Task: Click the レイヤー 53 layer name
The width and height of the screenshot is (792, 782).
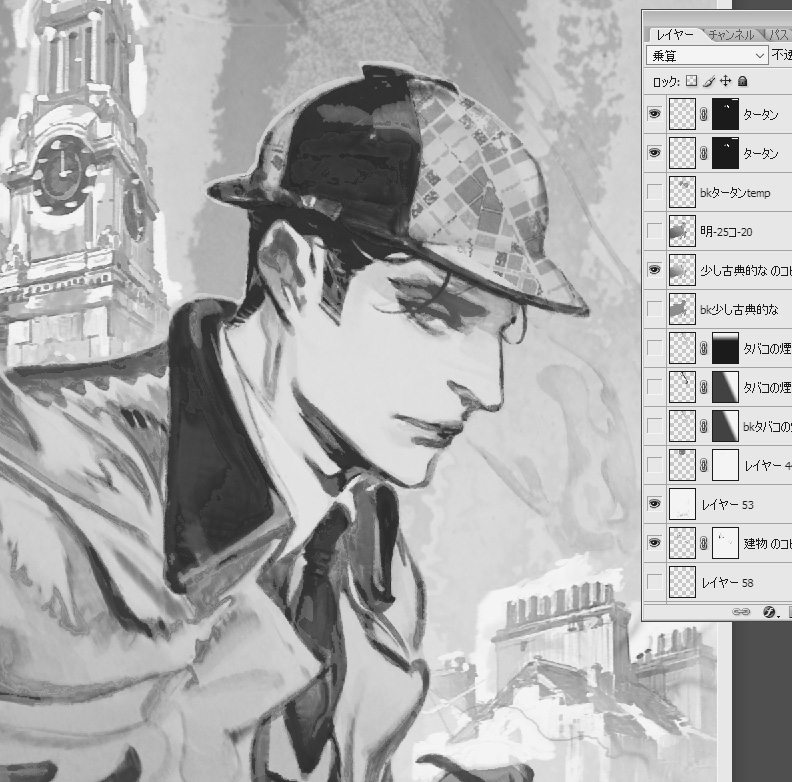Action: tap(727, 504)
